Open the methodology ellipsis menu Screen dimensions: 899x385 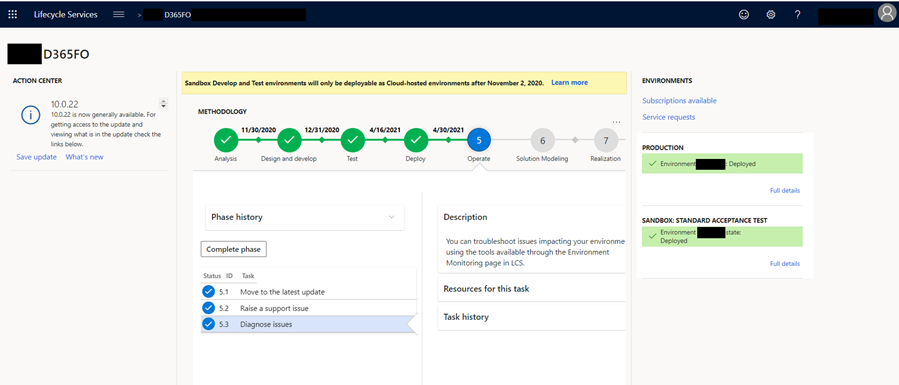click(x=616, y=122)
